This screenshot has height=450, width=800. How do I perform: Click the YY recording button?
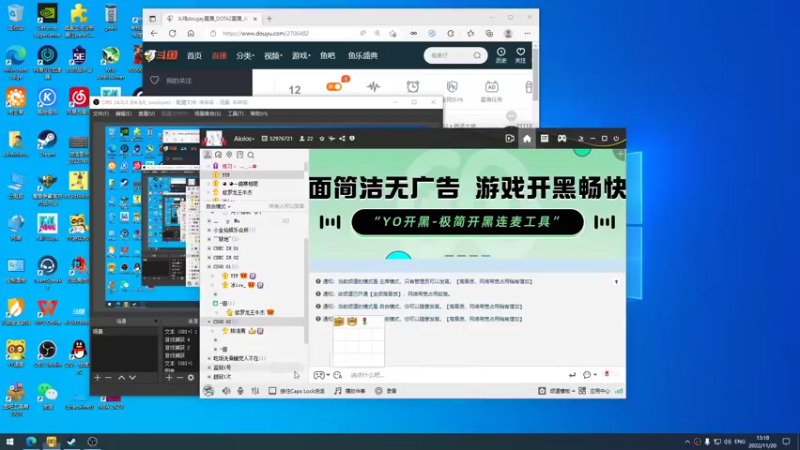coord(385,391)
